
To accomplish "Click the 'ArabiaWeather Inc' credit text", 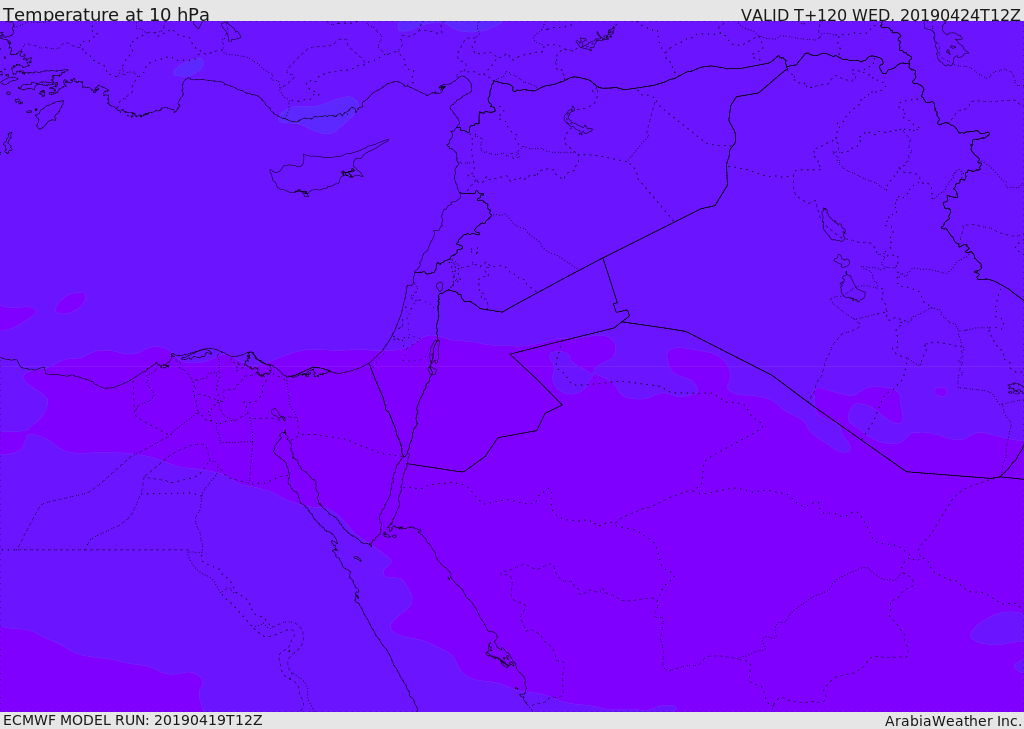I will [952, 721].
